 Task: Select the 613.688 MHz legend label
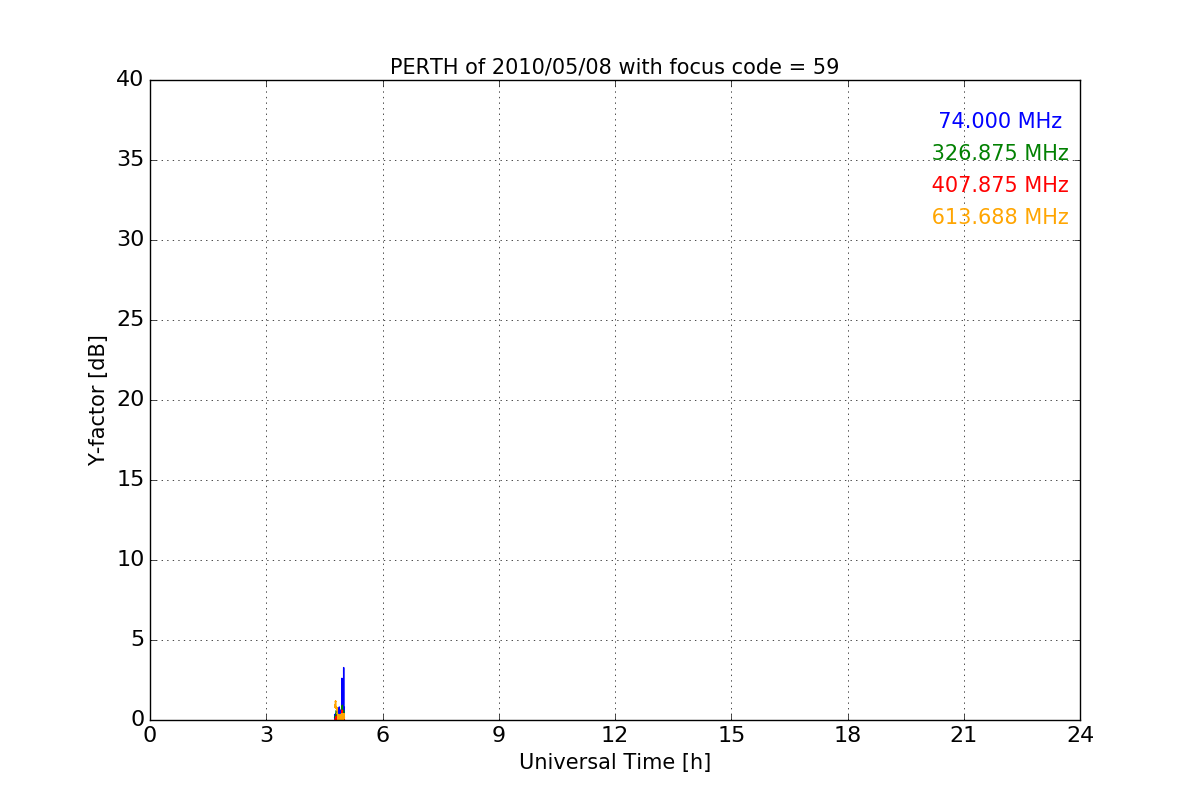[x=1000, y=217]
